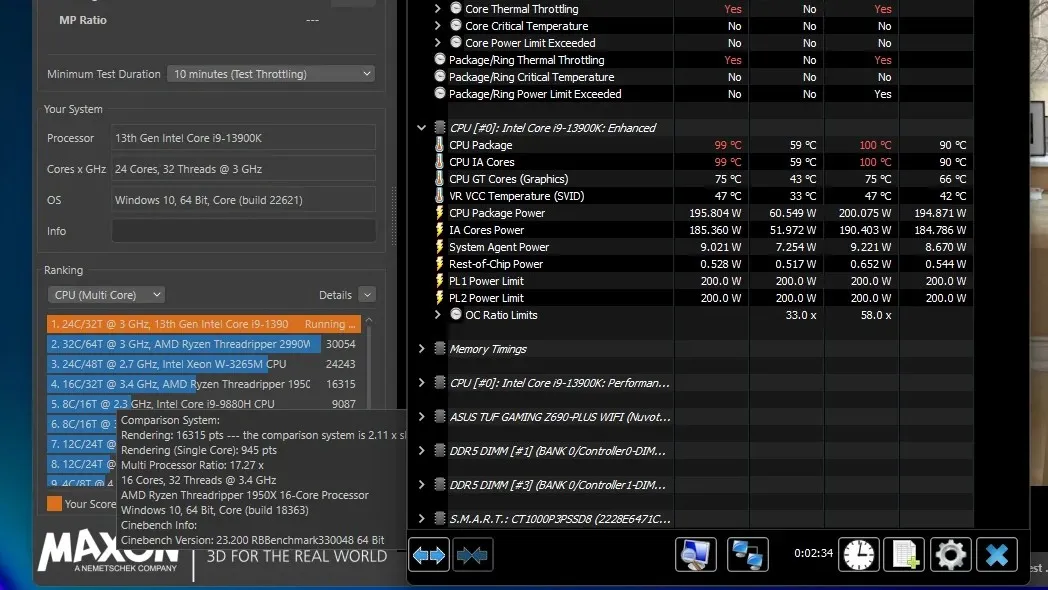The image size is (1048, 590).
Task: Click the shrink columns arrows icon
Action: point(473,554)
